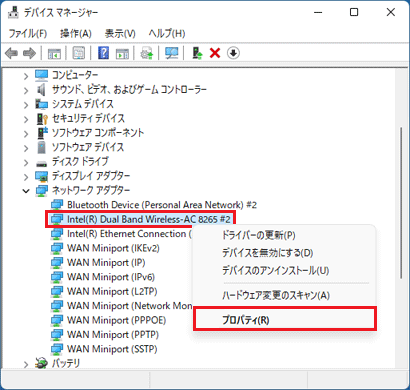Click the circular down-arrow toolbar icon
Screen dimensions: 410x390
tap(233, 53)
